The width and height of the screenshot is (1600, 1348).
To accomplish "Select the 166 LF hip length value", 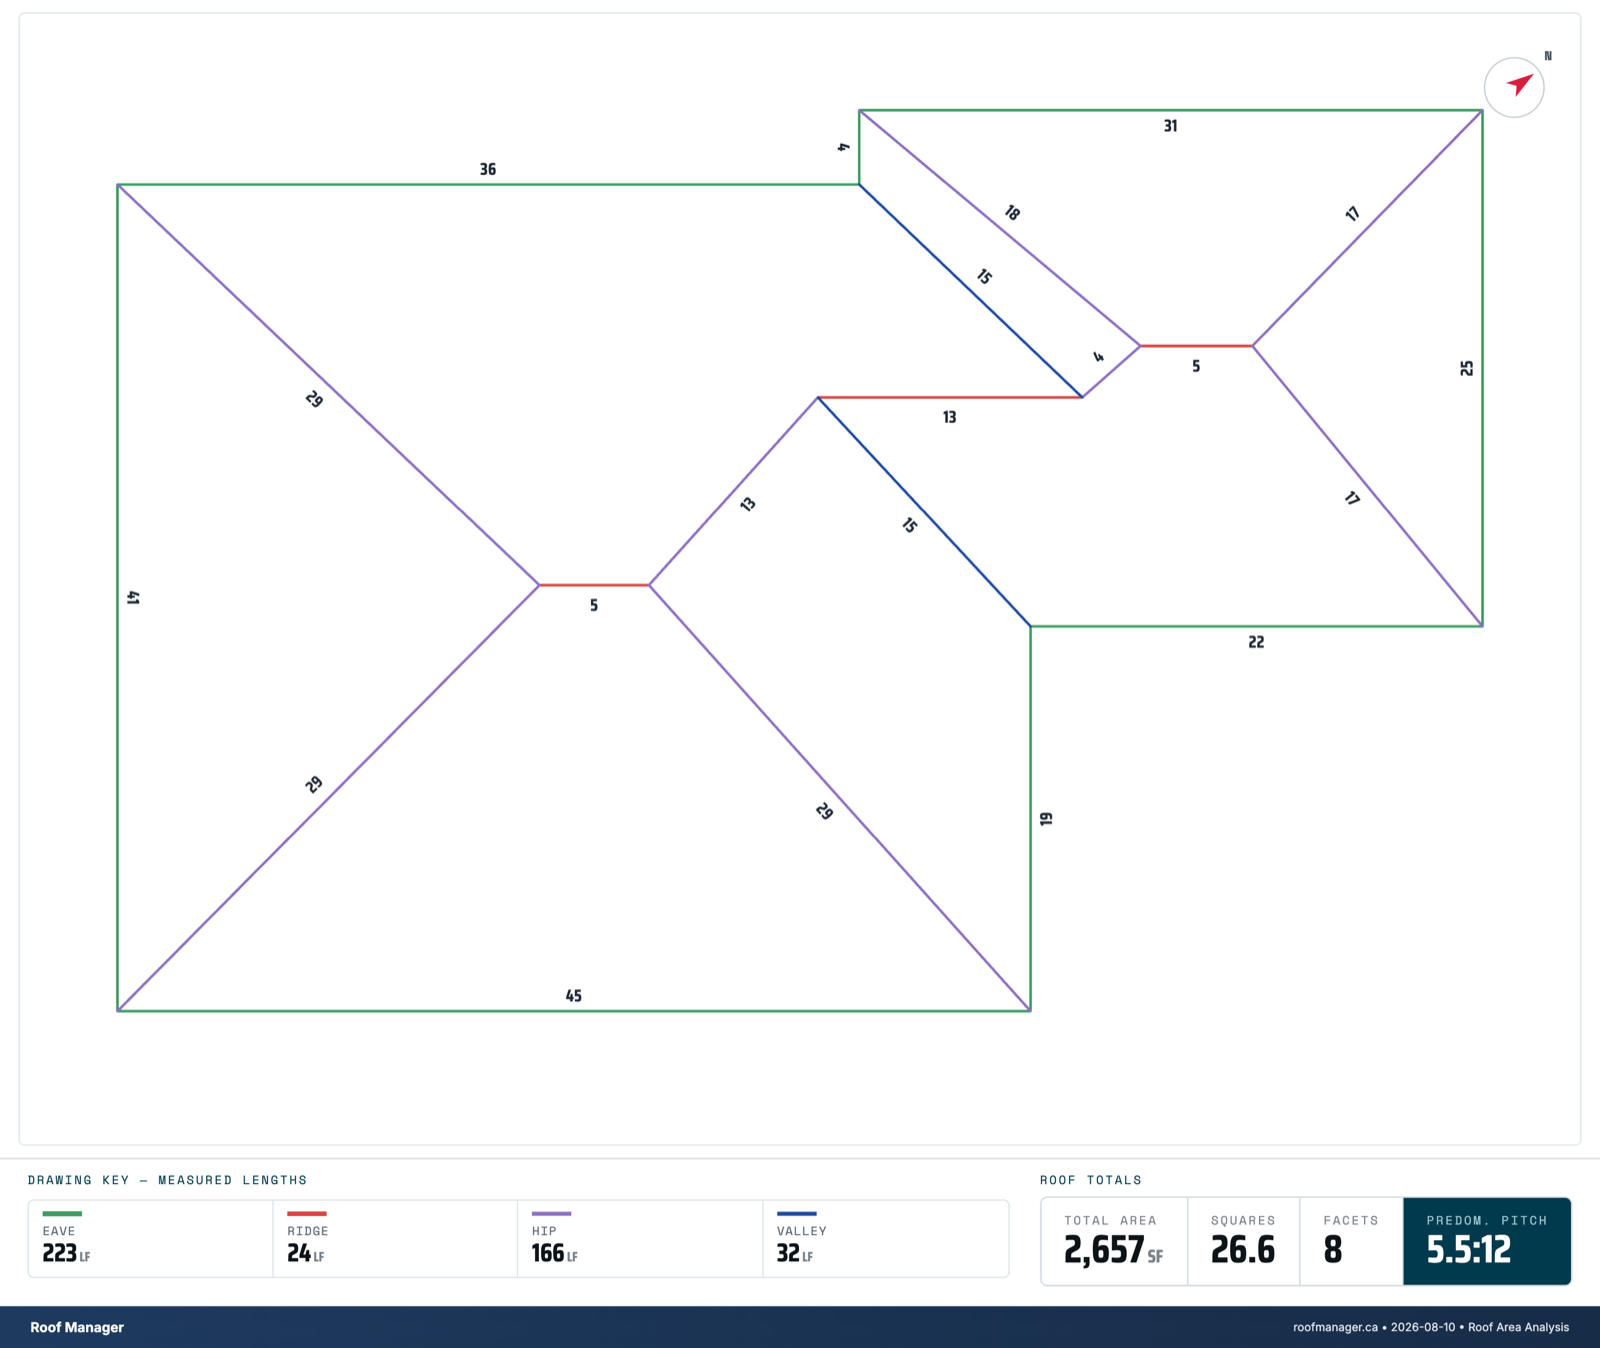I will pyautogui.click(x=554, y=1253).
